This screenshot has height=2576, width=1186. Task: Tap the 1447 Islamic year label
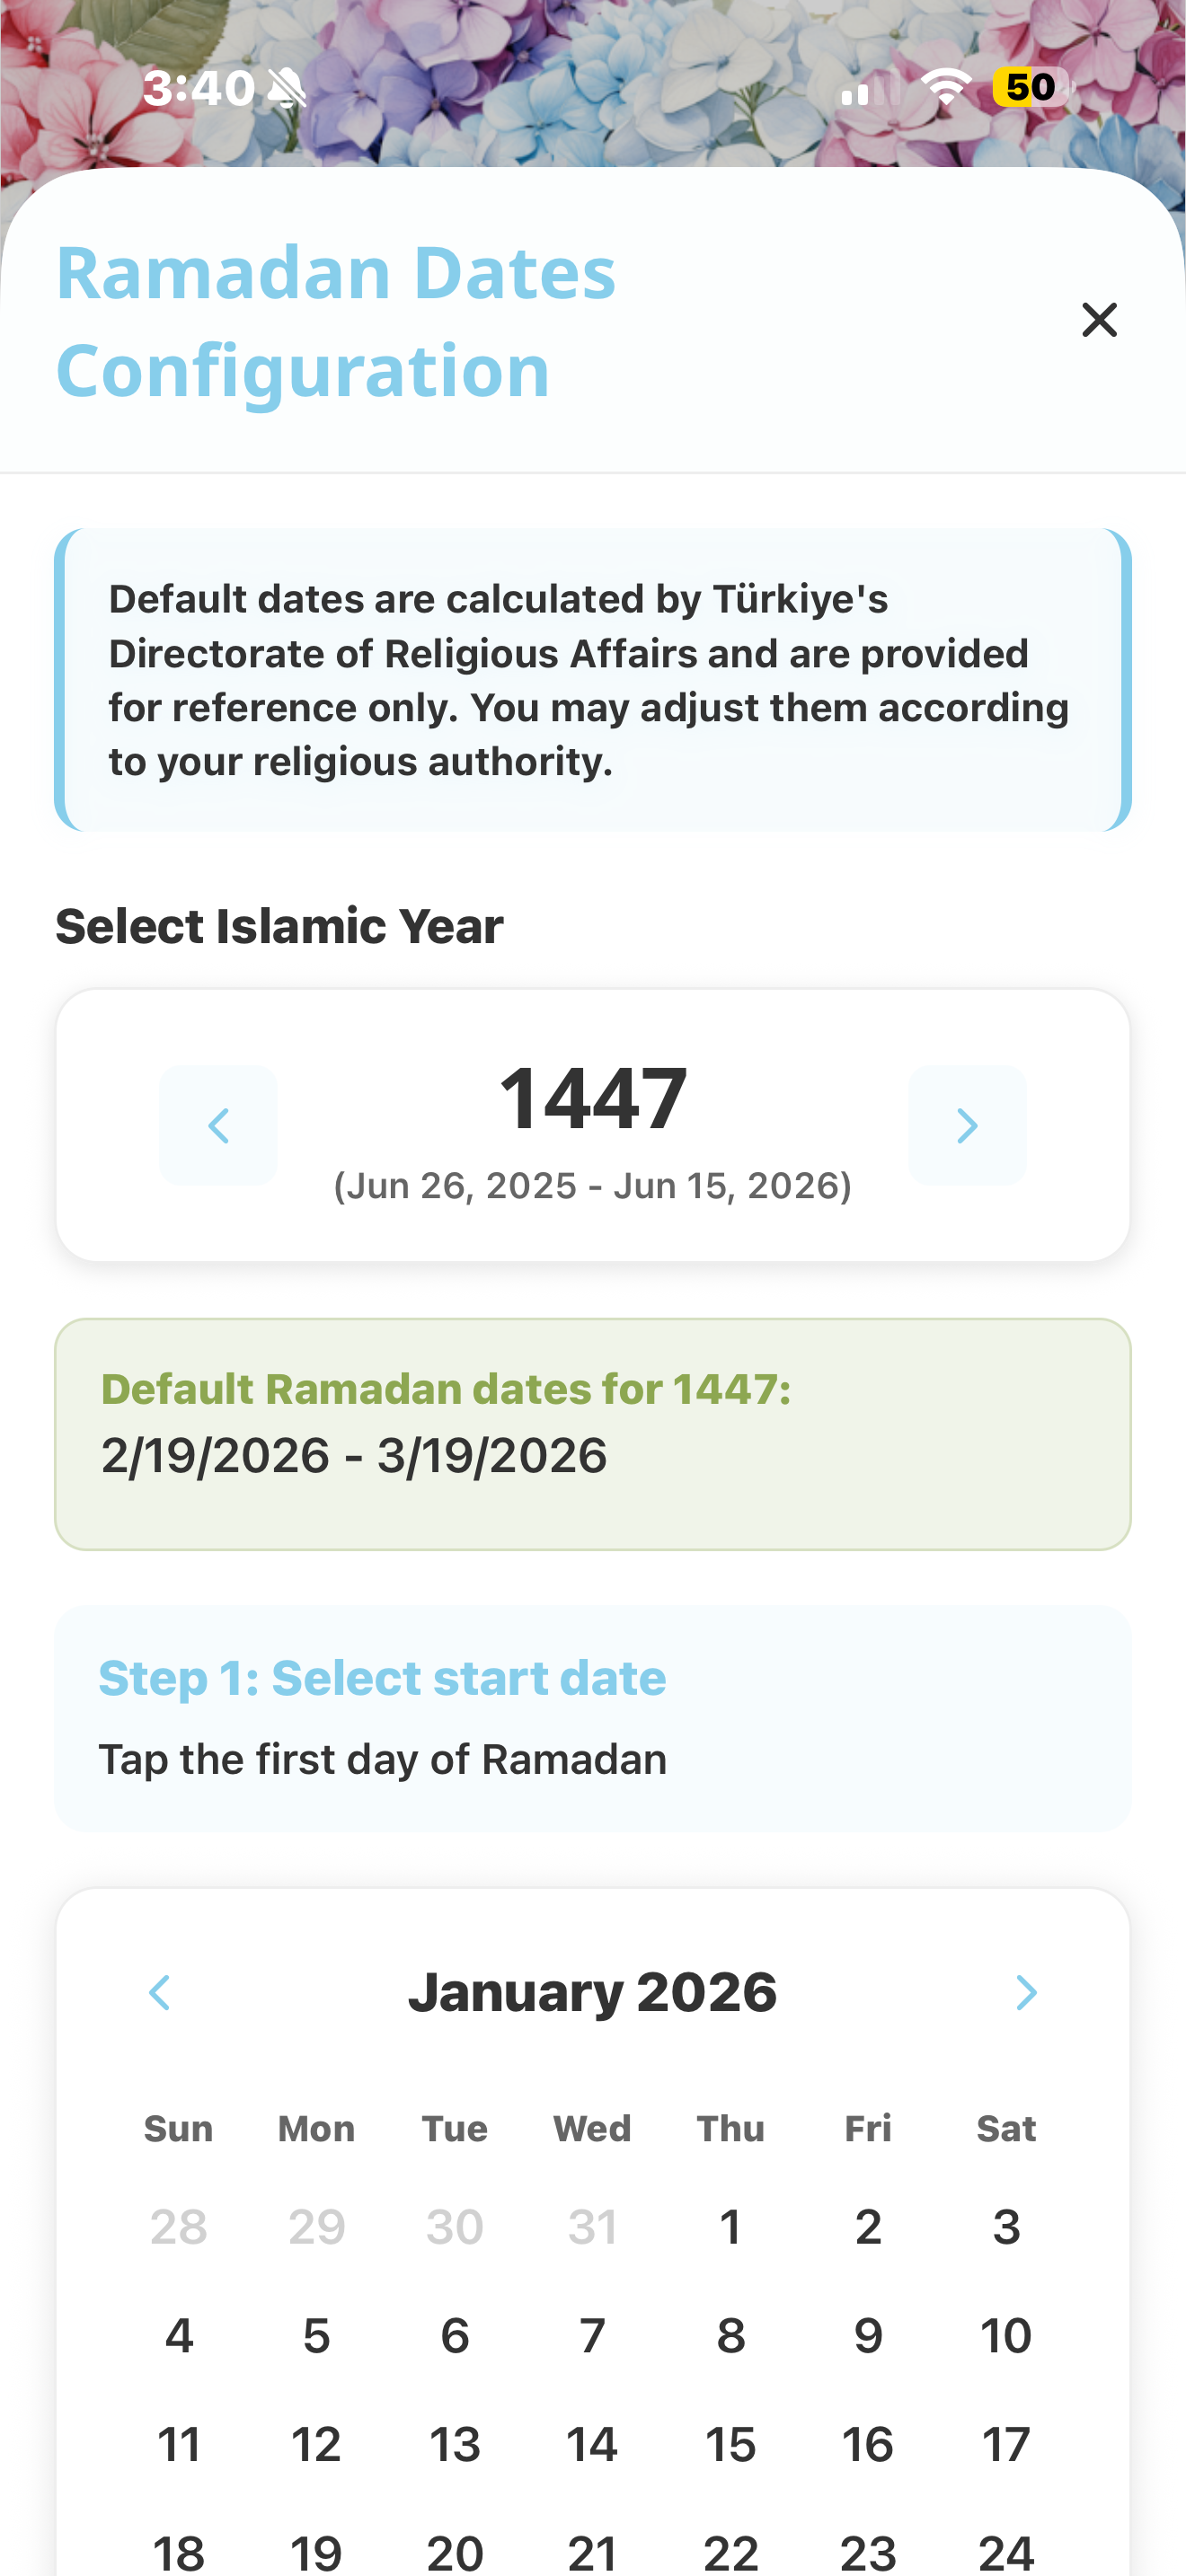click(593, 1098)
